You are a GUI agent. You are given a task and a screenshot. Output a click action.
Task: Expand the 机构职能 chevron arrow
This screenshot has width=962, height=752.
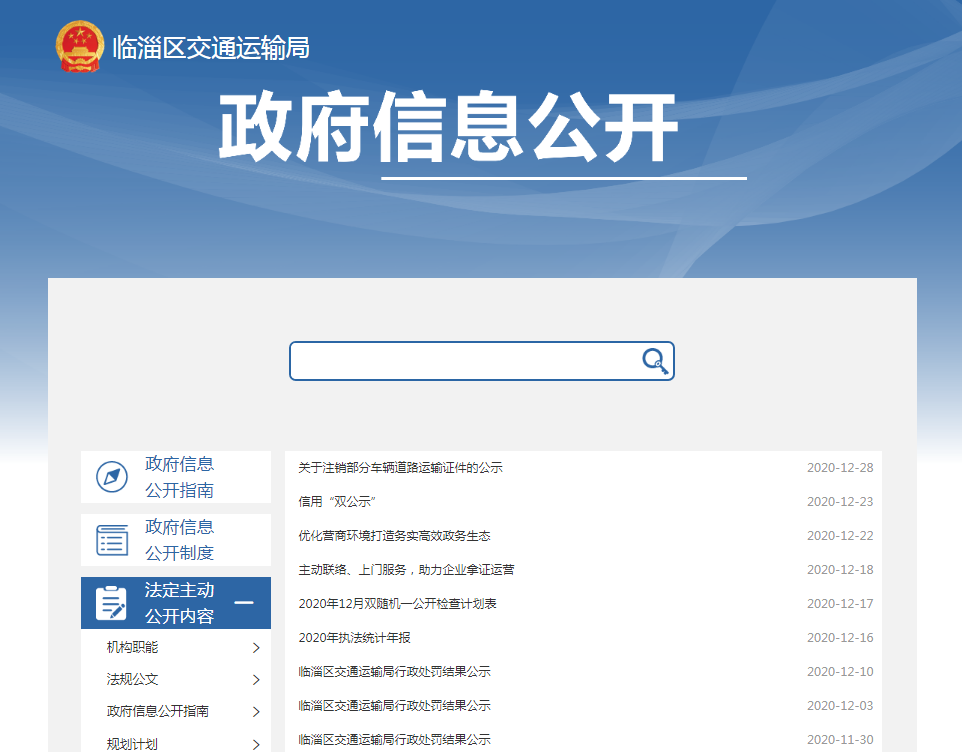256,648
